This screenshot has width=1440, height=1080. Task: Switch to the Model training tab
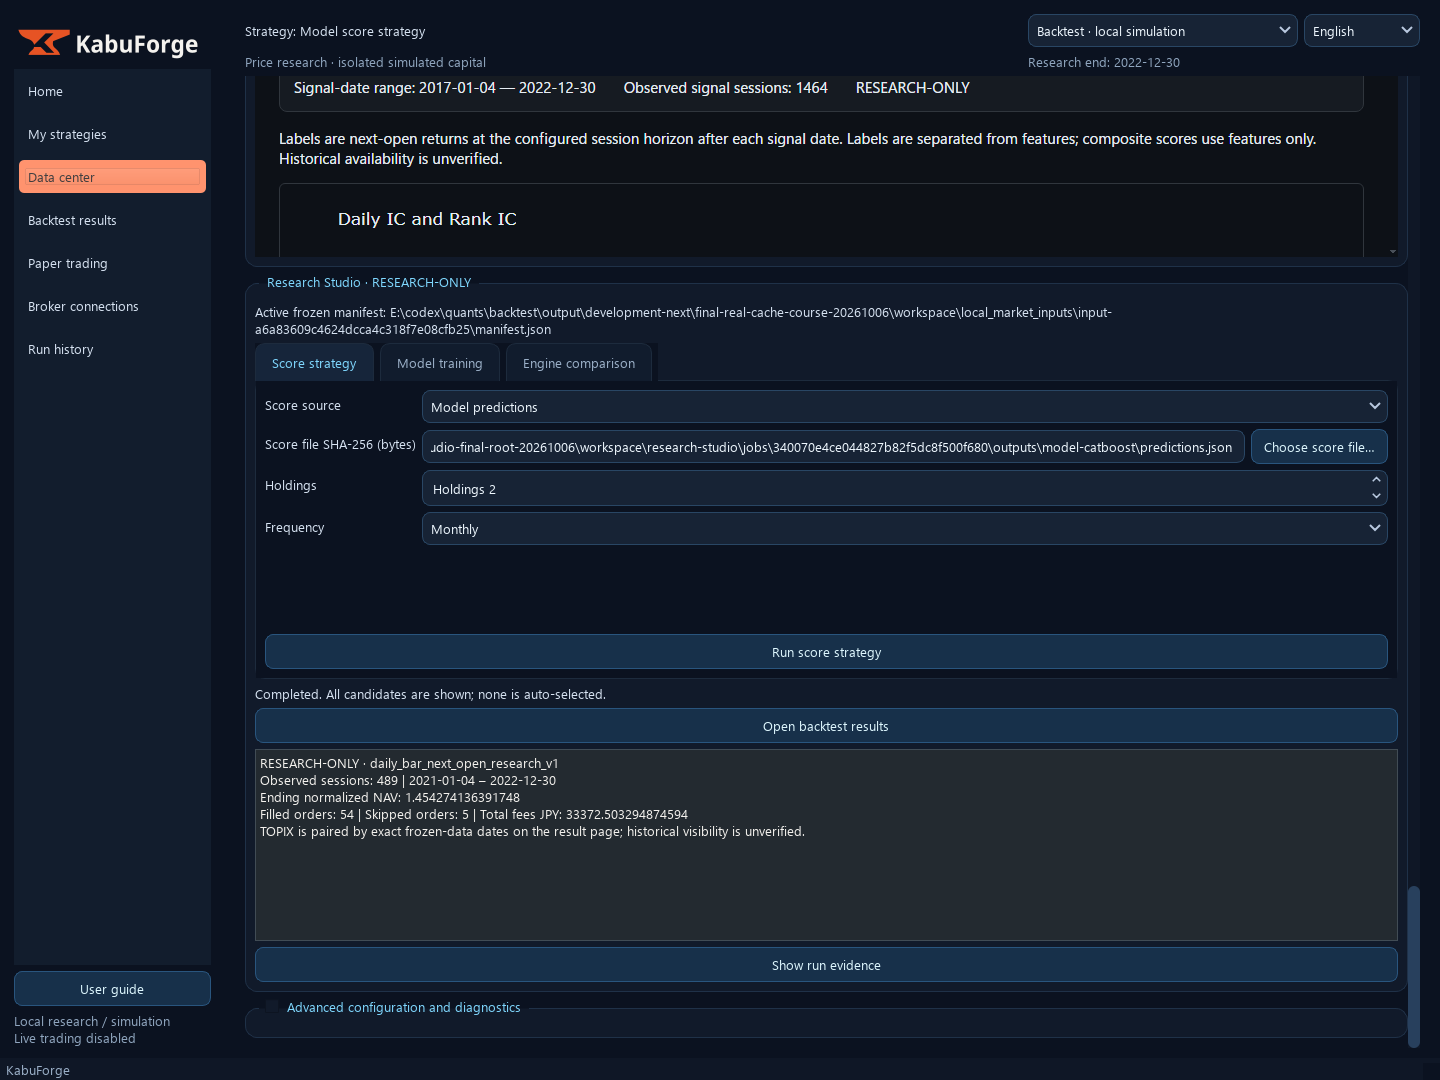[x=439, y=363]
